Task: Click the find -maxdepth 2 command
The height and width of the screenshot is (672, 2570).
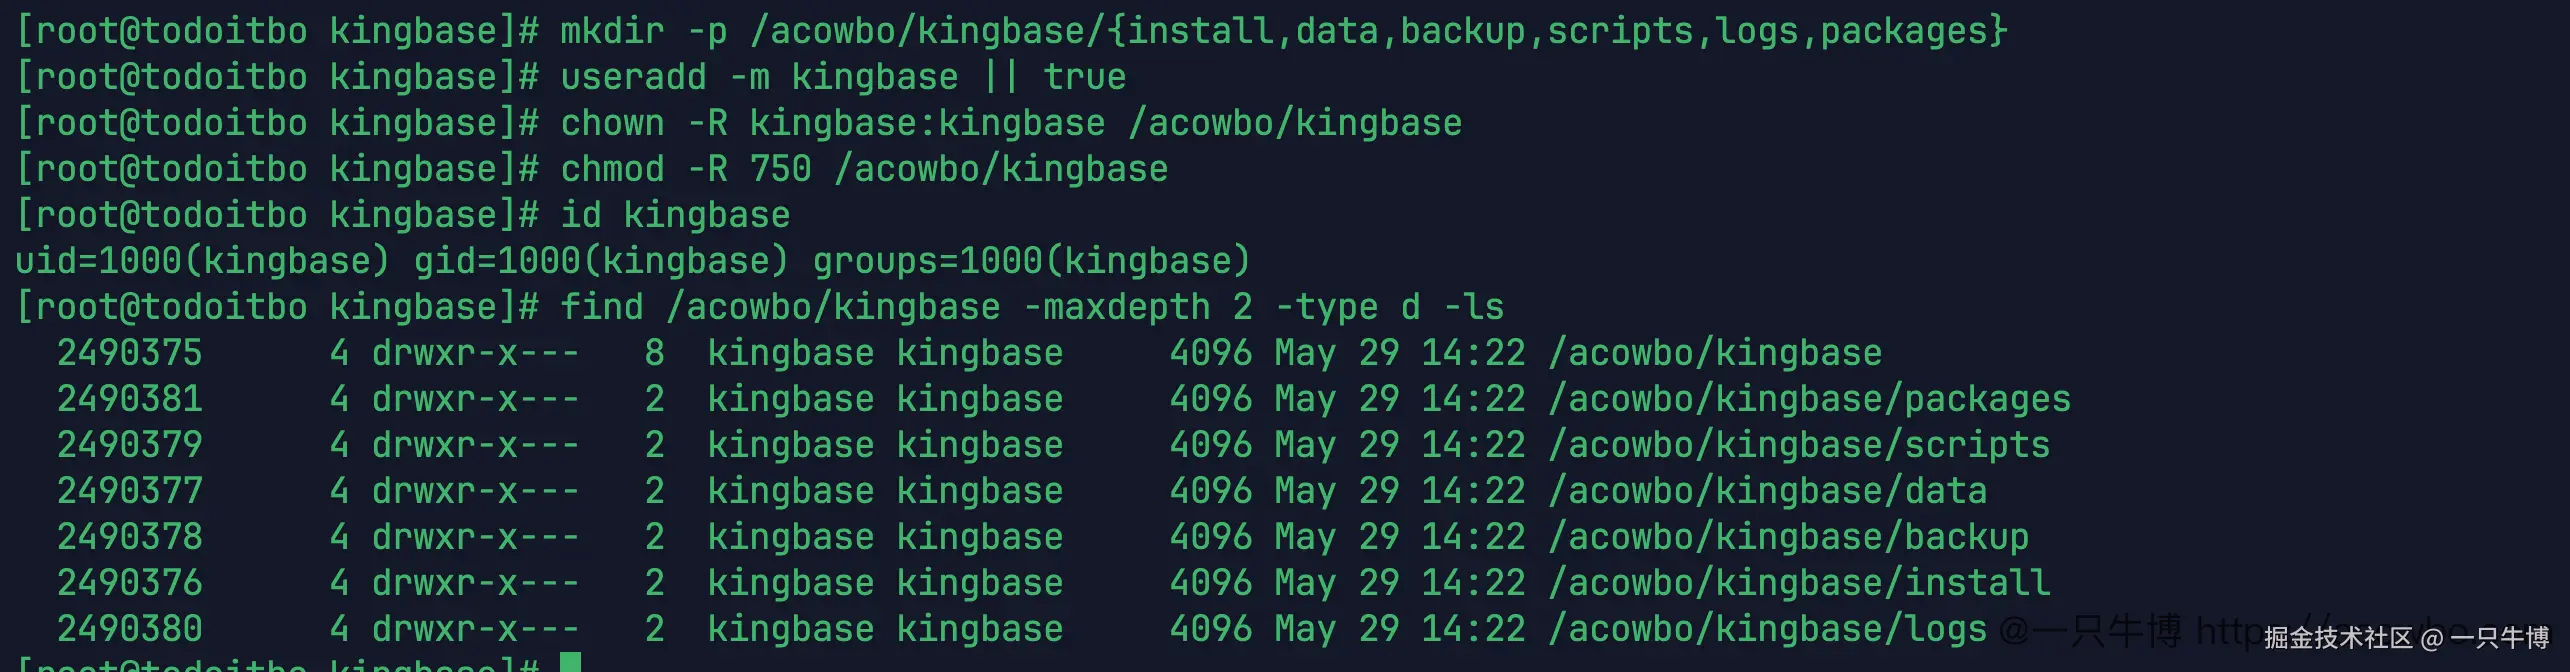Action: click(x=1032, y=307)
